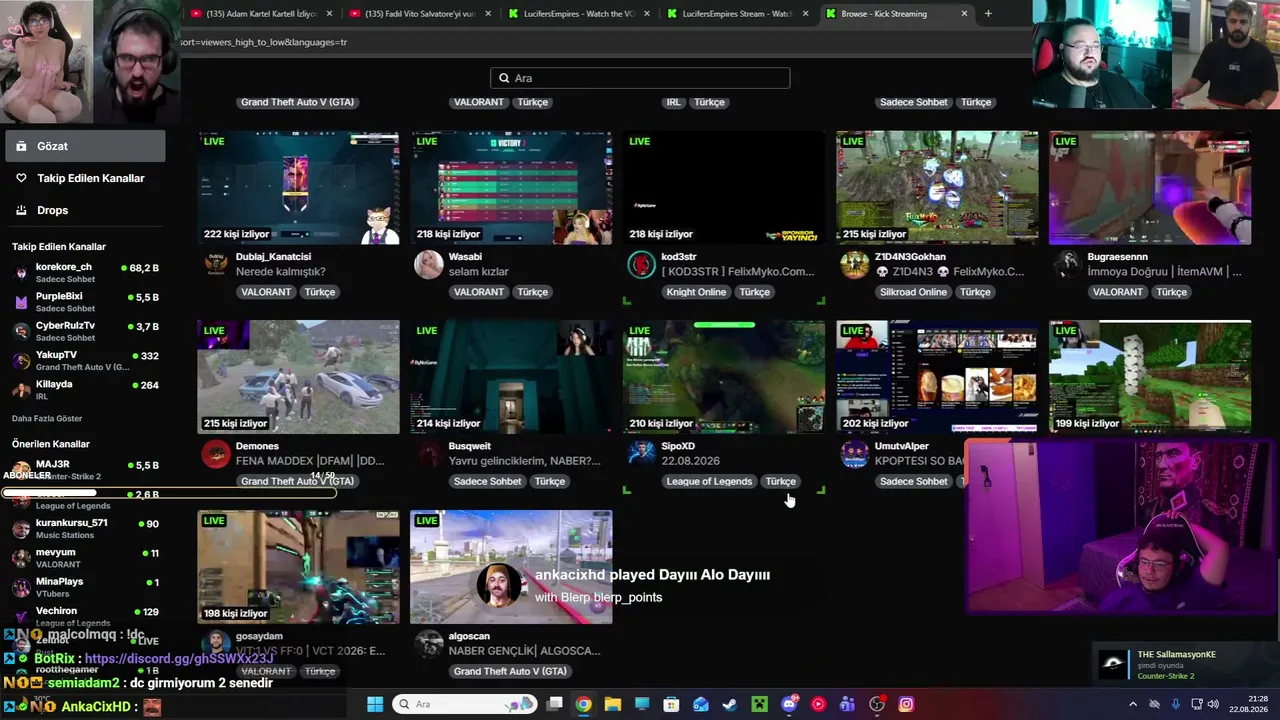The image size is (1280, 720).
Task: Select Grand Theft Auto V tag under algoscan
Action: pyautogui.click(x=510, y=671)
